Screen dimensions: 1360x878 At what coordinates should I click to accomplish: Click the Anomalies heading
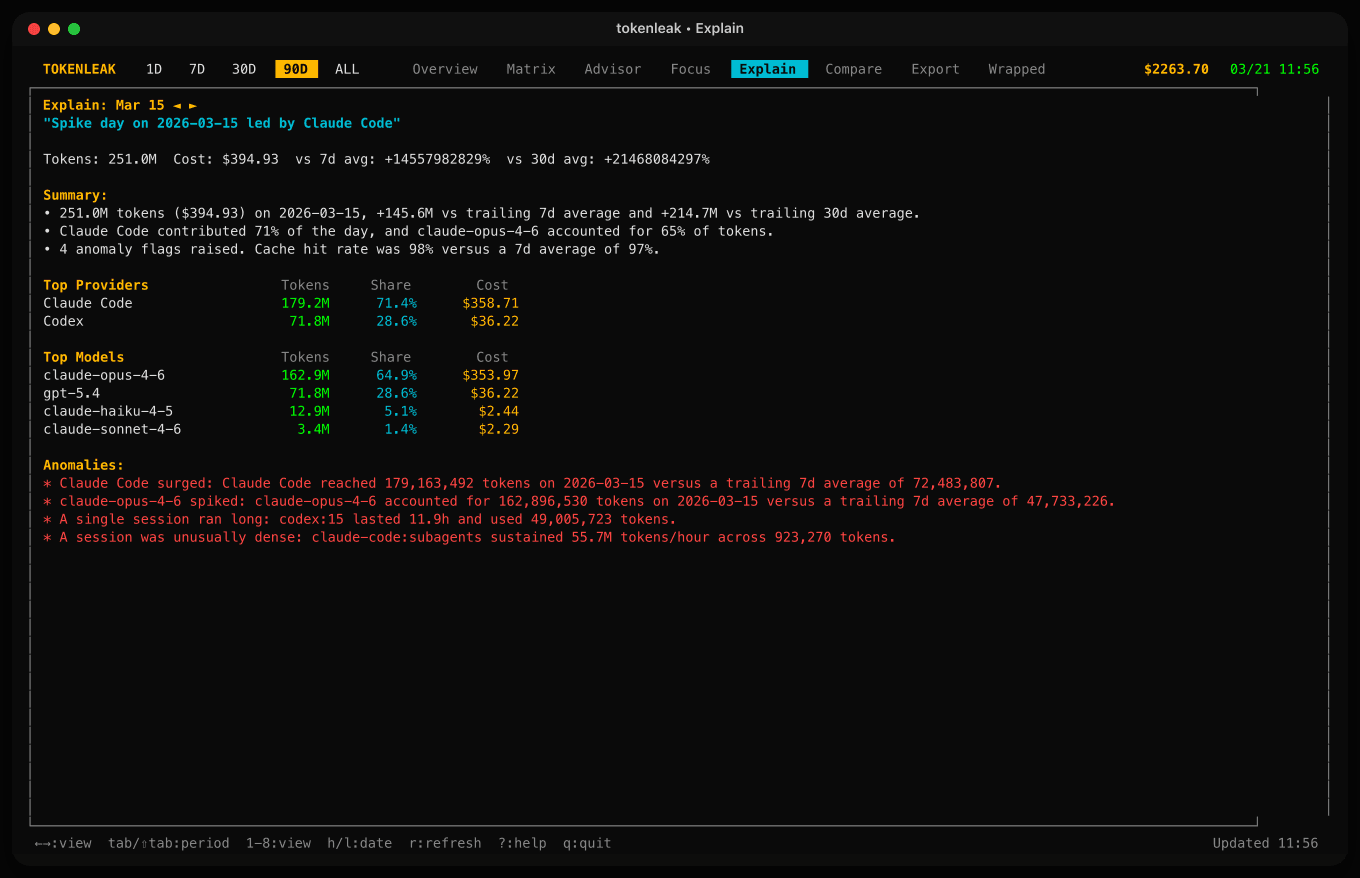pyautogui.click(x=83, y=465)
